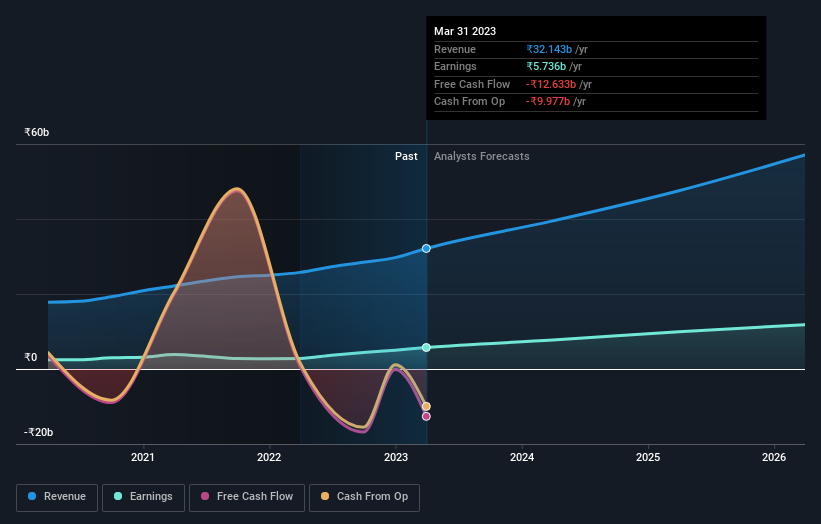The width and height of the screenshot is (821, 524).
Task: Click the -₹9.977b cash from op value
Action: 548,102
